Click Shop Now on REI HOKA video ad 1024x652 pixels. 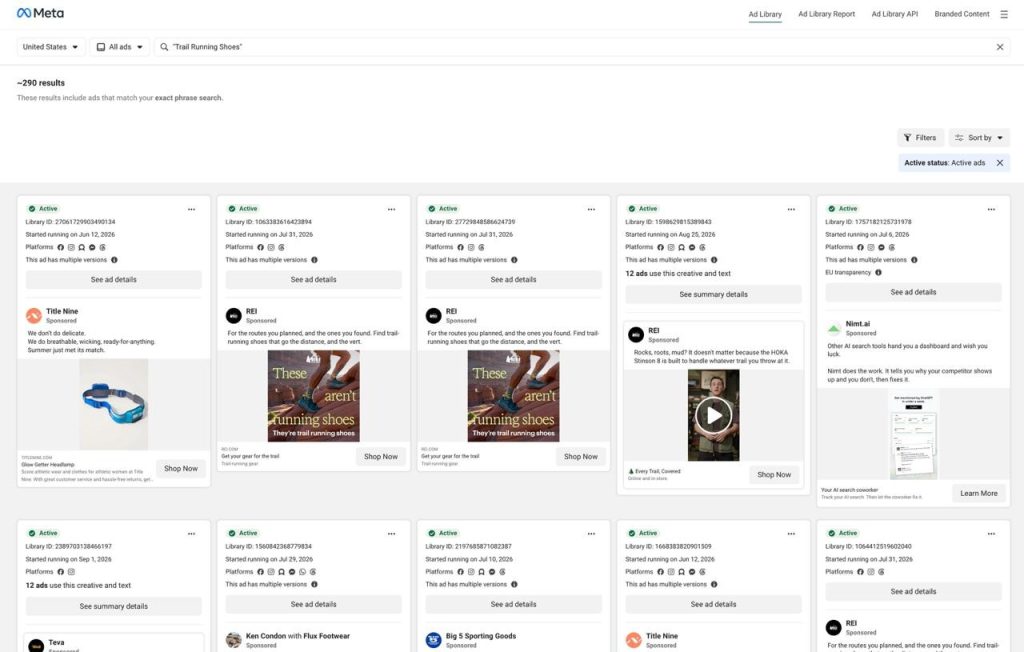774,475
